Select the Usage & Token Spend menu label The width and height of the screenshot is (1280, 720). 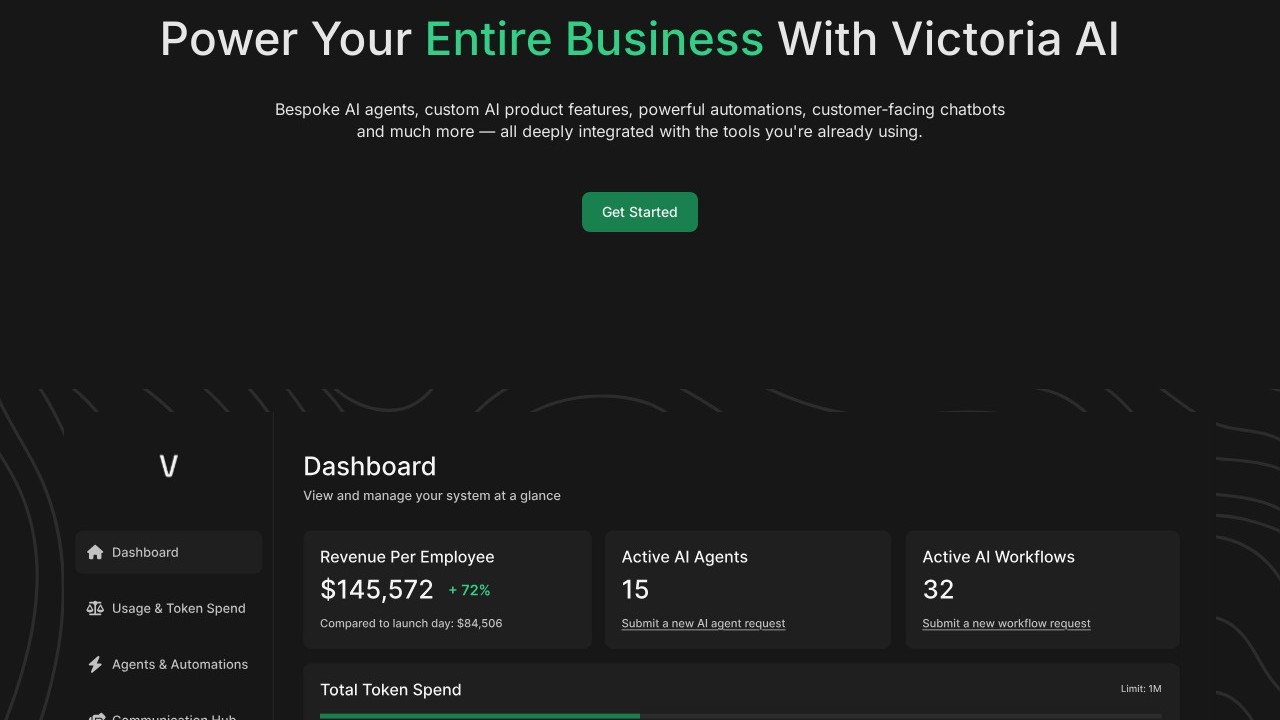pos(178,608)
